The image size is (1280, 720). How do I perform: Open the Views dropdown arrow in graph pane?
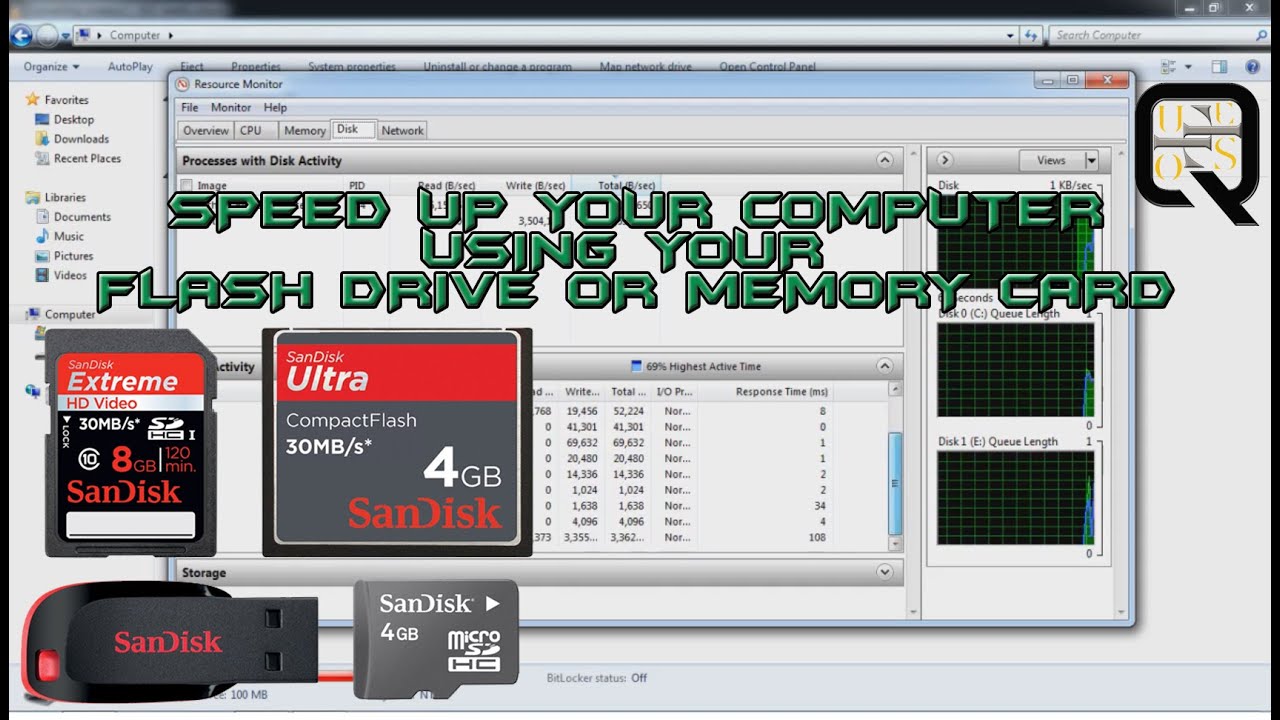tap(1091, 160)
